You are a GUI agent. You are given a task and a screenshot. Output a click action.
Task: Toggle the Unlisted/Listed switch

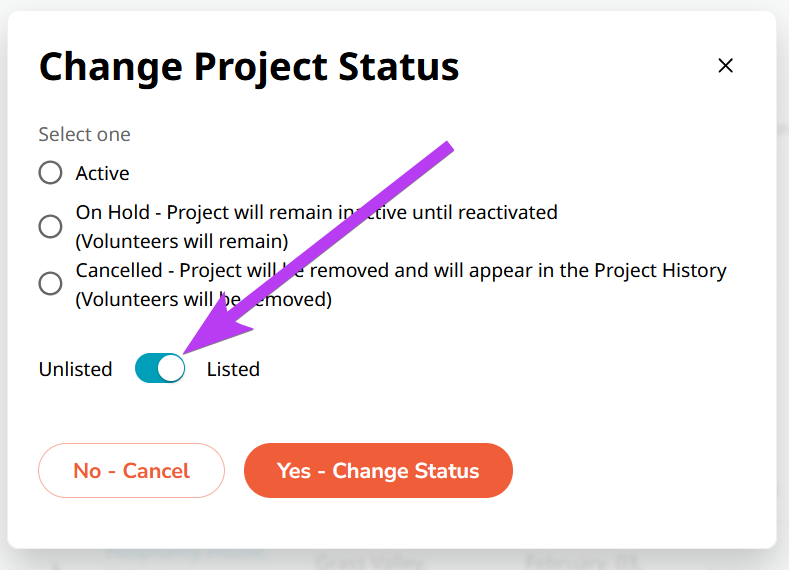pos(160,369)
